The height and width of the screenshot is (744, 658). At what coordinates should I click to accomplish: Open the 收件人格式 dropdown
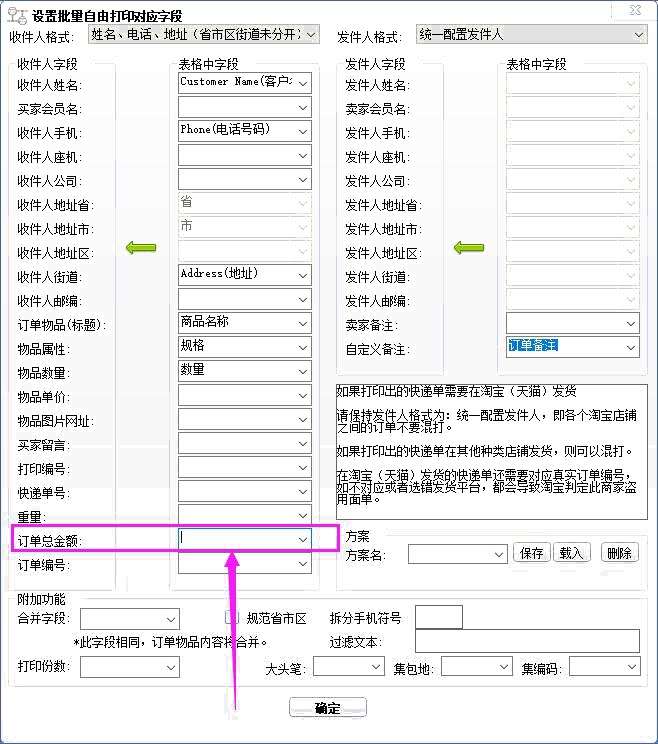pyautogui.click(x=204, y=34)
